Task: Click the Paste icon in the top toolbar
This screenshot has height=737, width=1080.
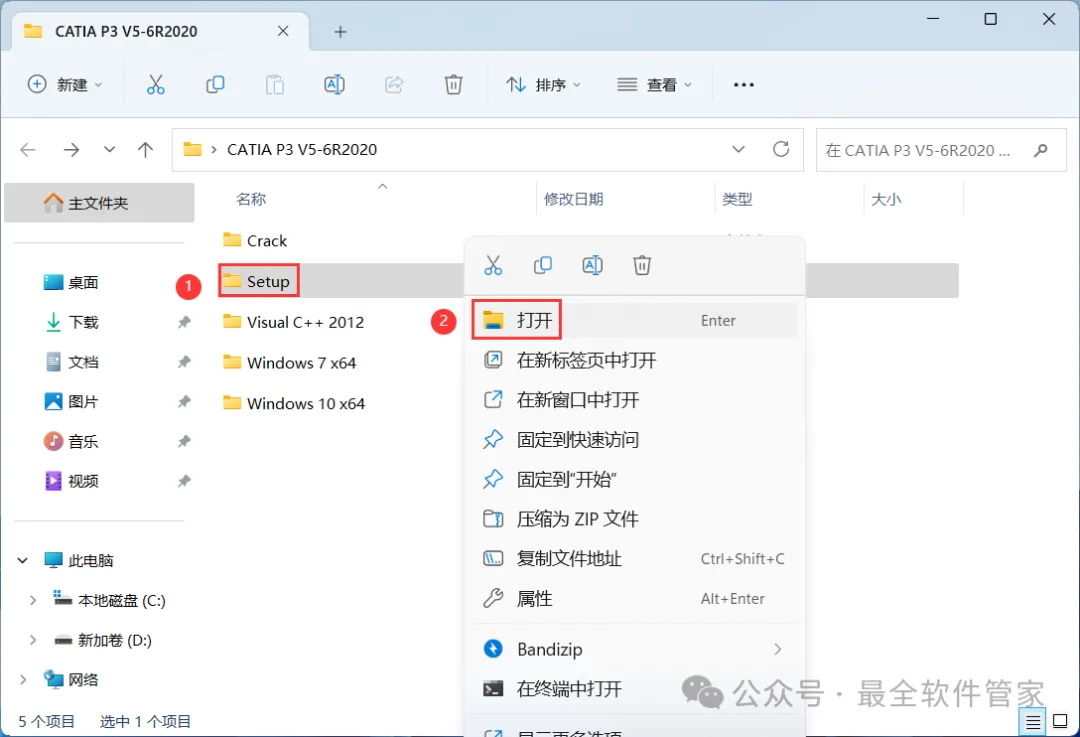Action: pos(275,85)
